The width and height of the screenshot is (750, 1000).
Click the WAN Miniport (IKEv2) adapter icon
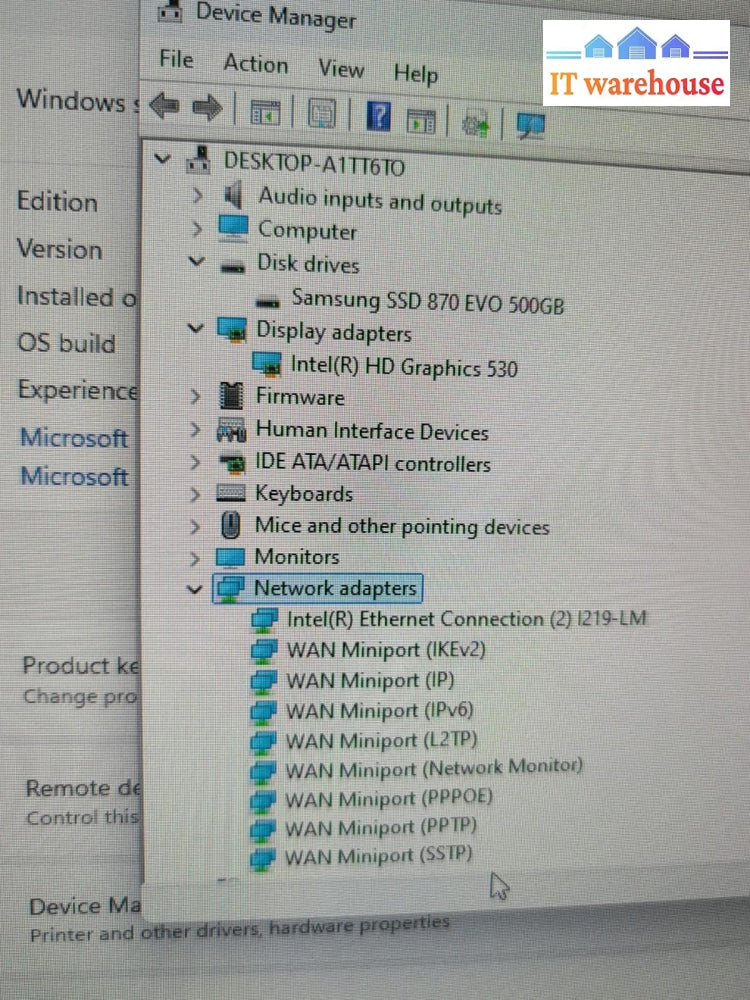pos(263,650)
